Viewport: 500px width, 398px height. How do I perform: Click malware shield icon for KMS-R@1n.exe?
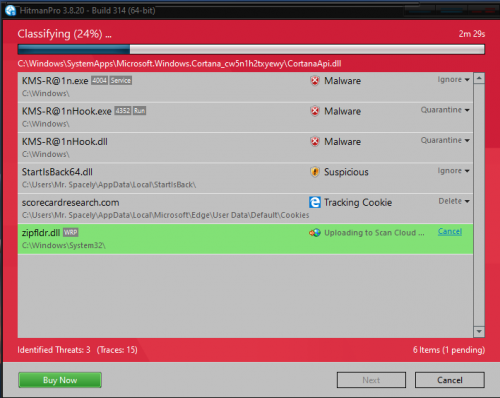pos(315,81)
